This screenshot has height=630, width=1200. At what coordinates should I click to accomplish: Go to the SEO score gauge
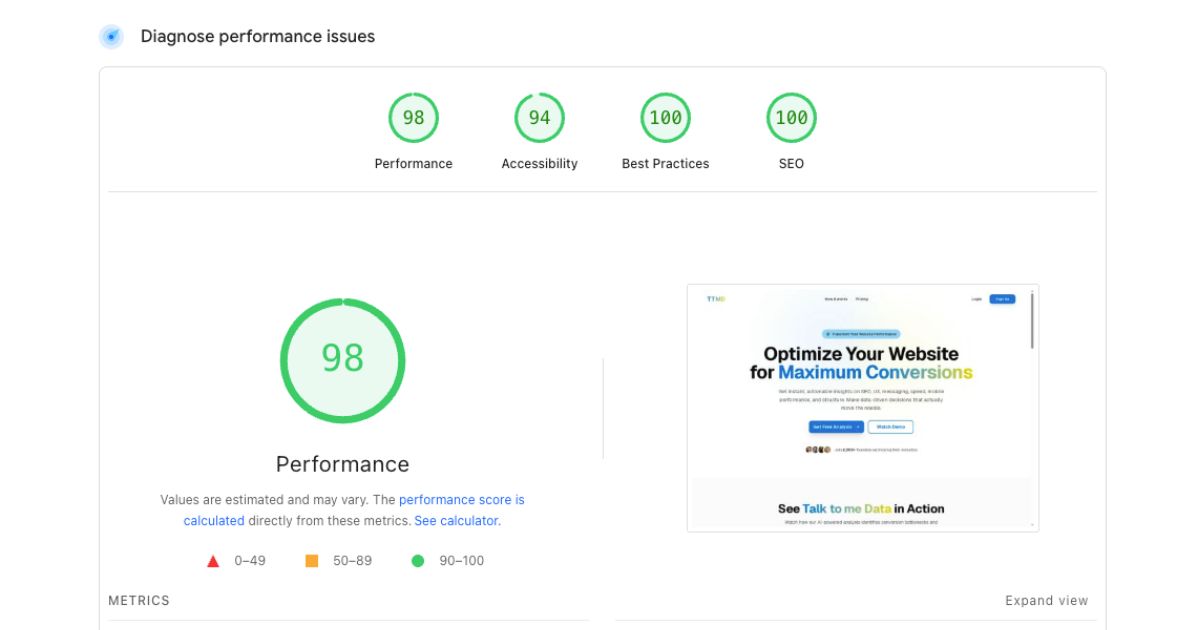[x=791, y=118]
